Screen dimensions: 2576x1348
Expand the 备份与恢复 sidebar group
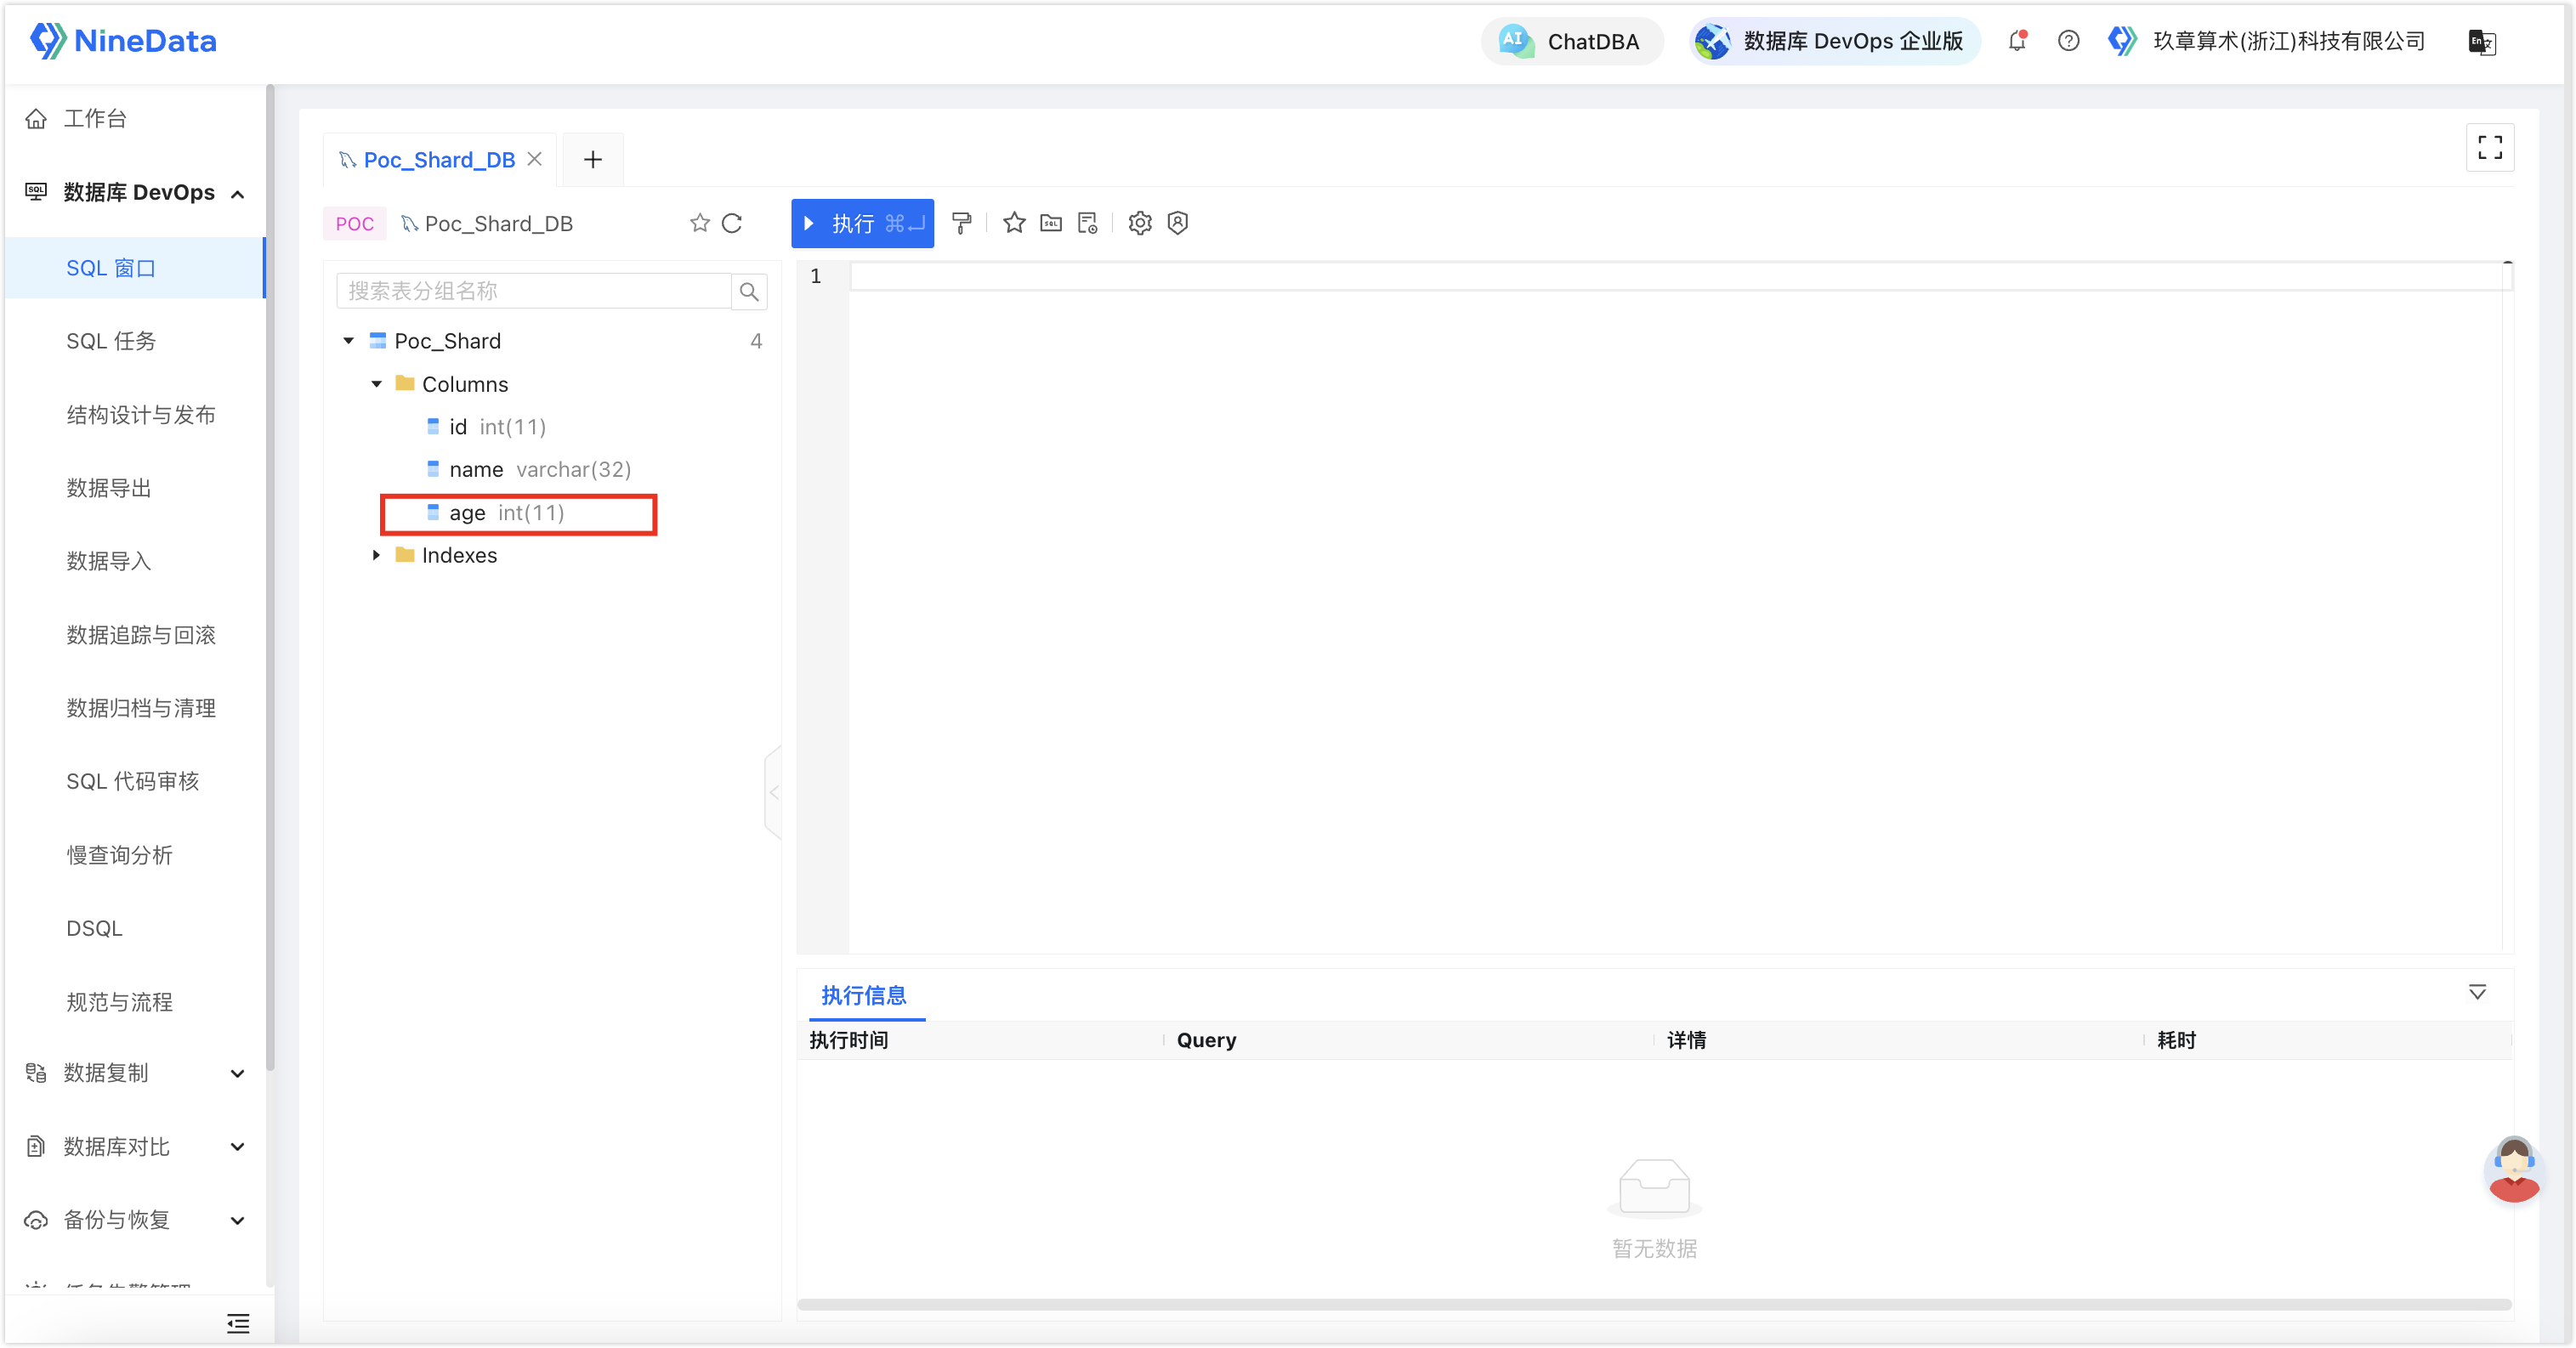point(238,1221)
